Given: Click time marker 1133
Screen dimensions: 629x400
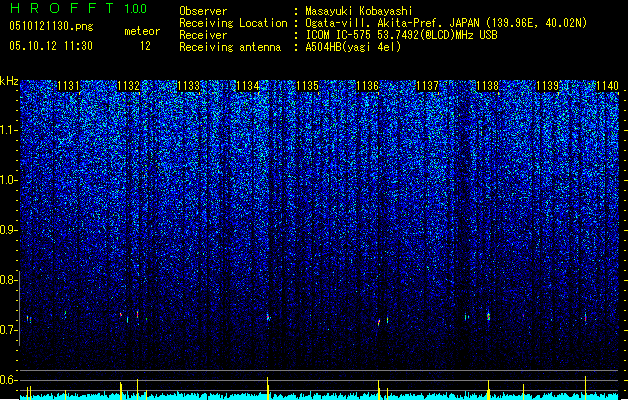Looking at the screenshot, I should click(x=188, y=86).
